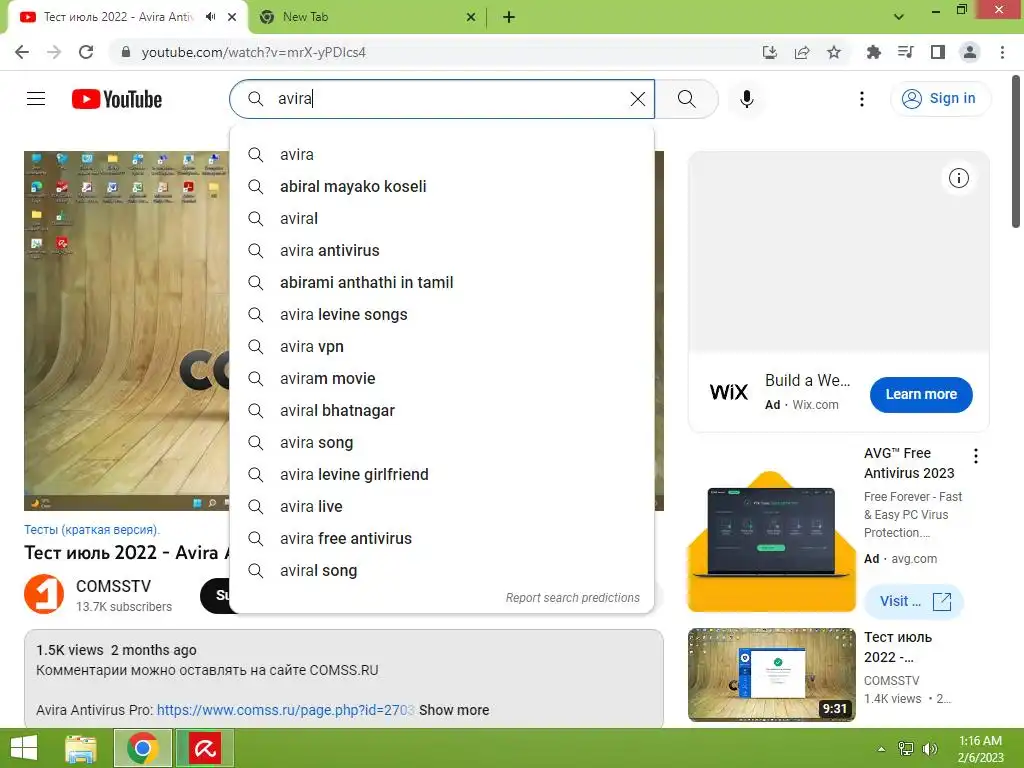
Task: Open Avira from the taskbar
Action: point(205,748)
